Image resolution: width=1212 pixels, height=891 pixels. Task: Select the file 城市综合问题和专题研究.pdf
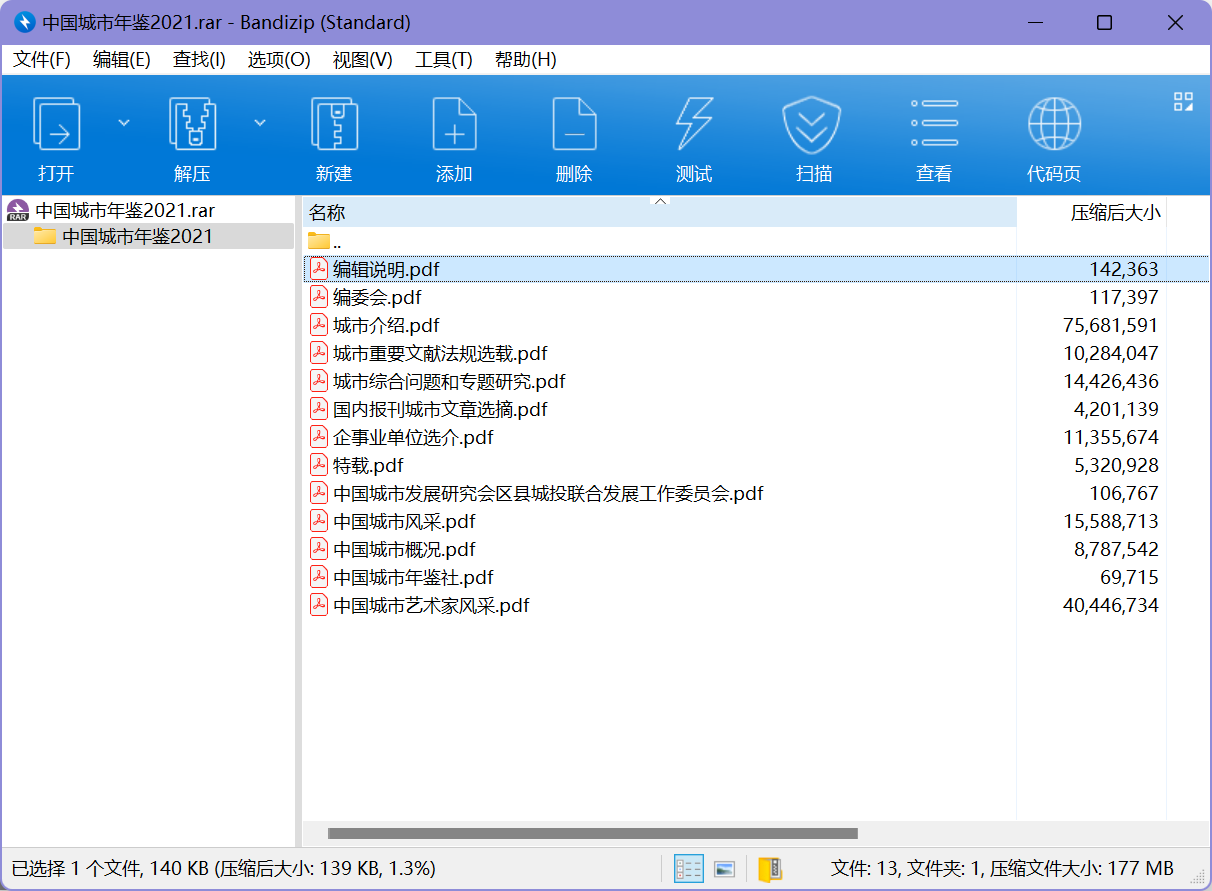(449, 381)
